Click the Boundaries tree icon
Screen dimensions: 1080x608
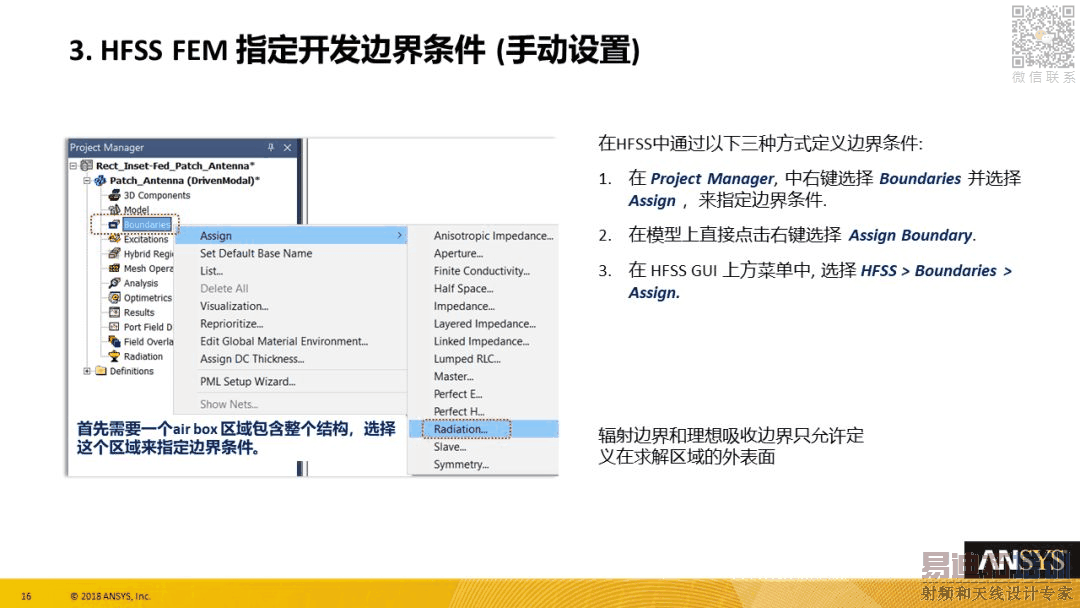click(114, 224)
